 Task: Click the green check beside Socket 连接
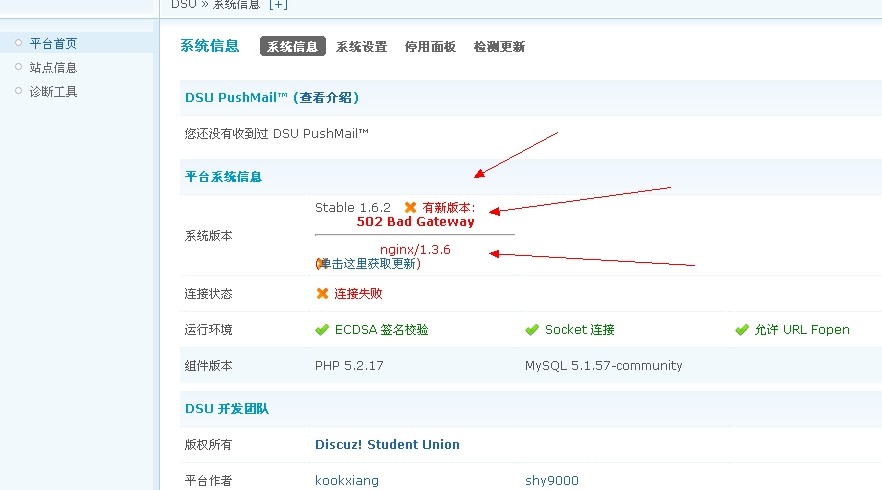click(x=532, y=330)
